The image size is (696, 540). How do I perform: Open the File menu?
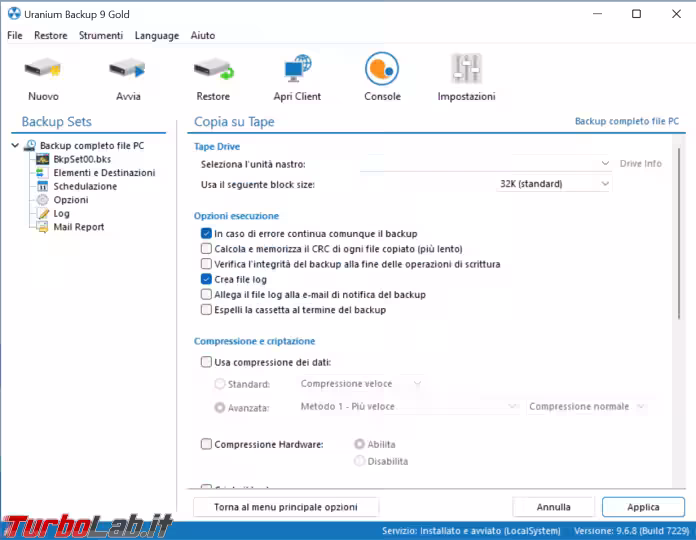tap(15, 35)
